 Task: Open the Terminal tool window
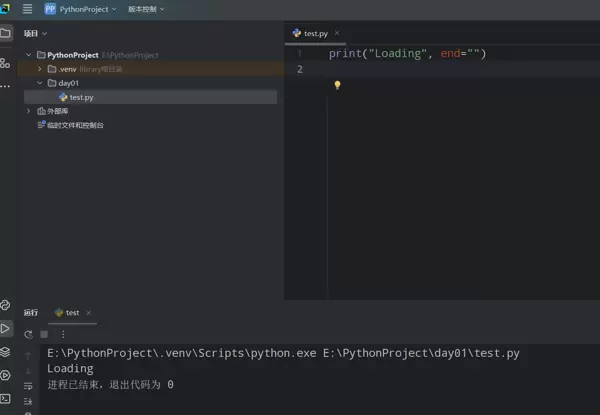pyautogui.click(x=6, y=399)
